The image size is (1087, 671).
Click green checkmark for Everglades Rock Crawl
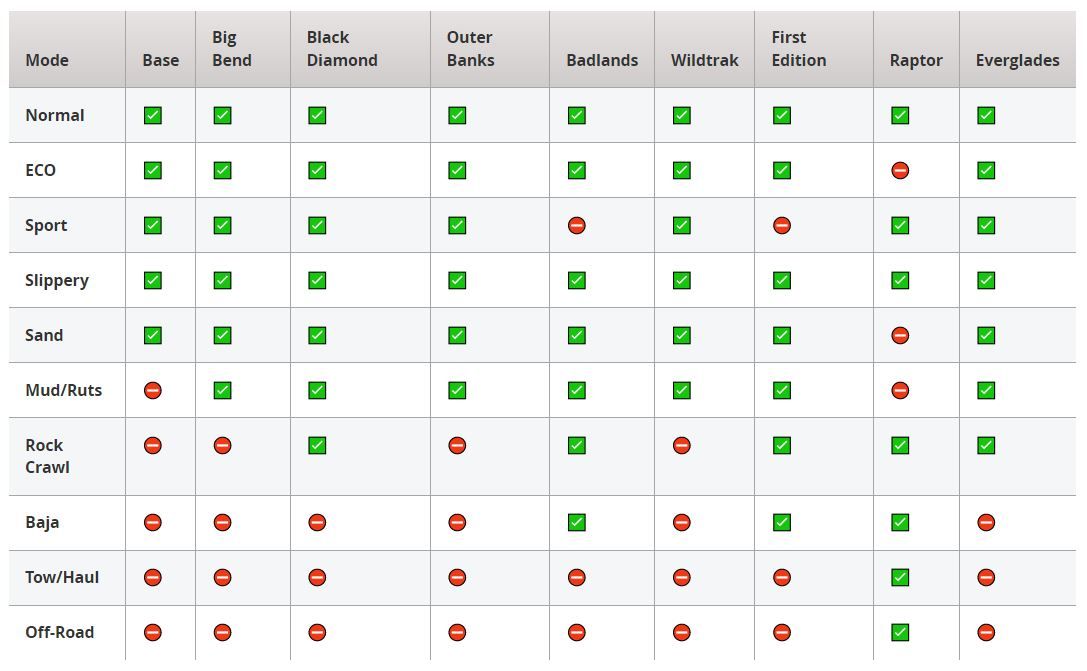click(986, 446)
